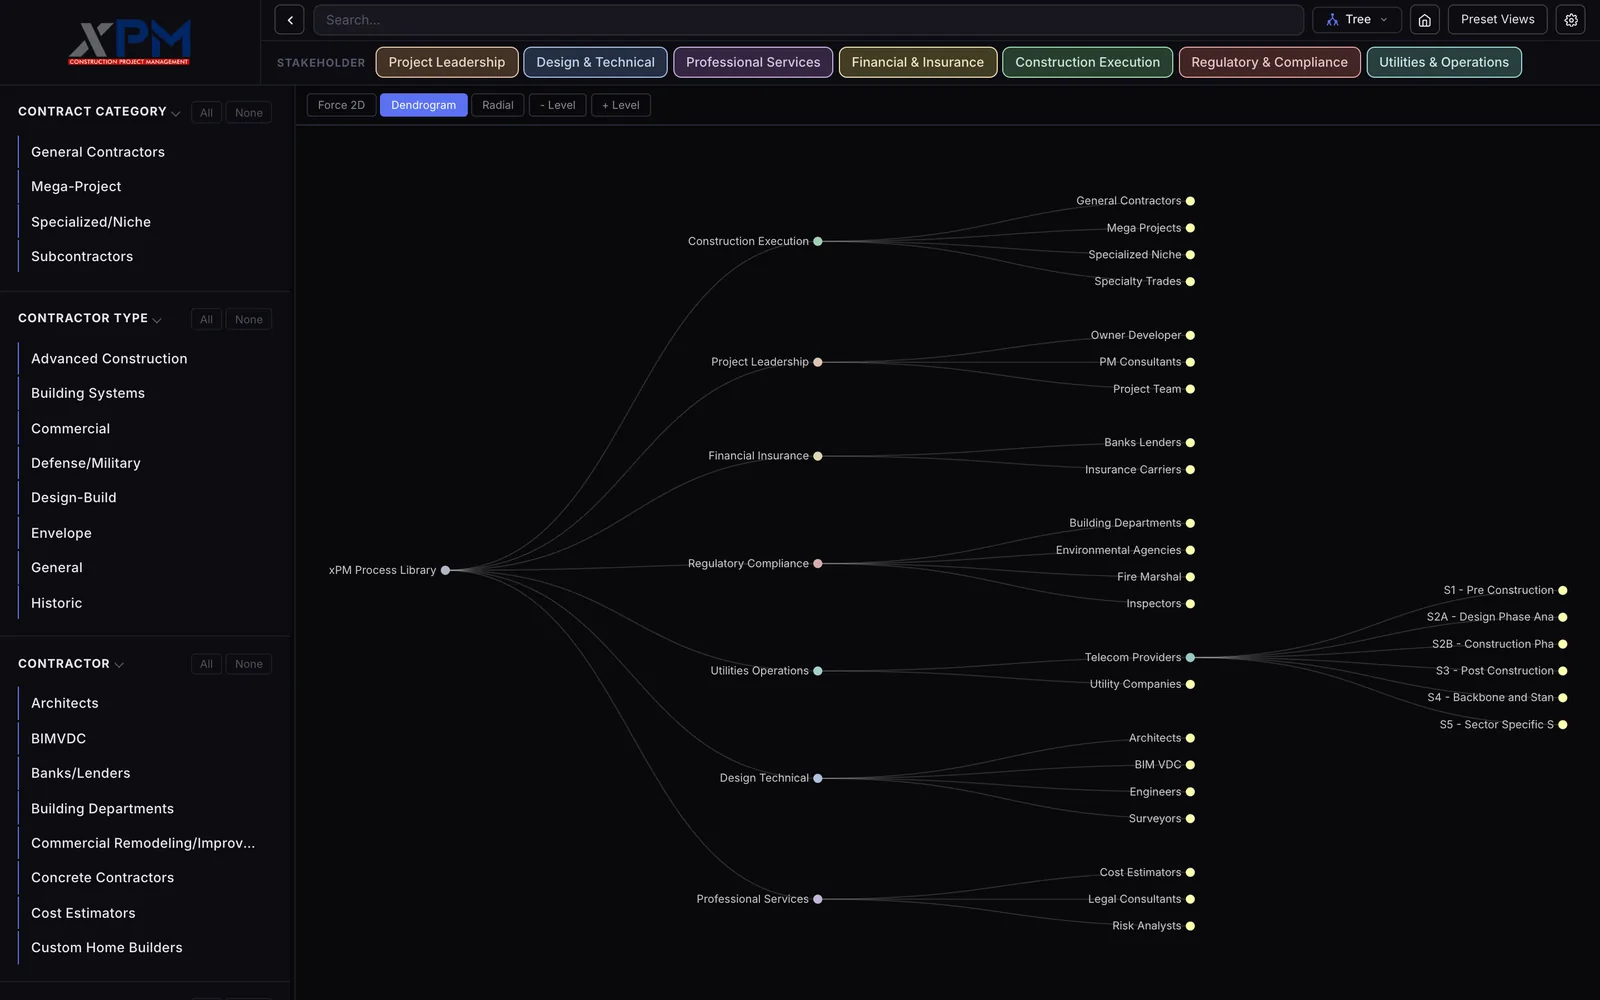Expand the Fire Marshal node

[x=1190, y=577]
